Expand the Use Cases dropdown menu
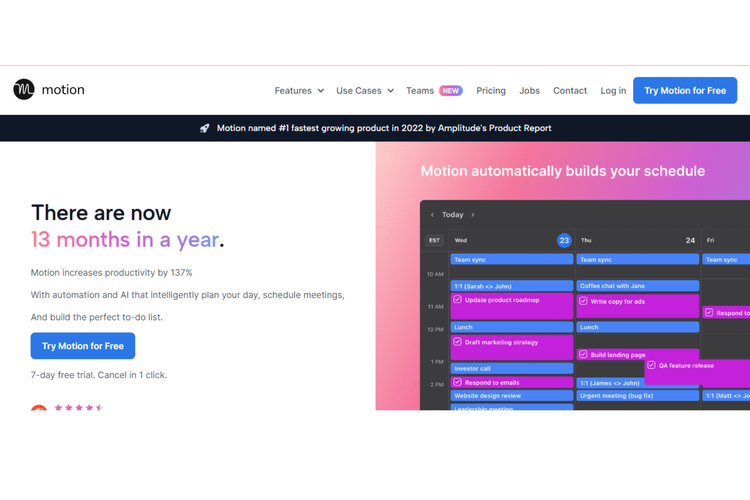The width and height of the screenshot is (750, 500). pos(365,90)
